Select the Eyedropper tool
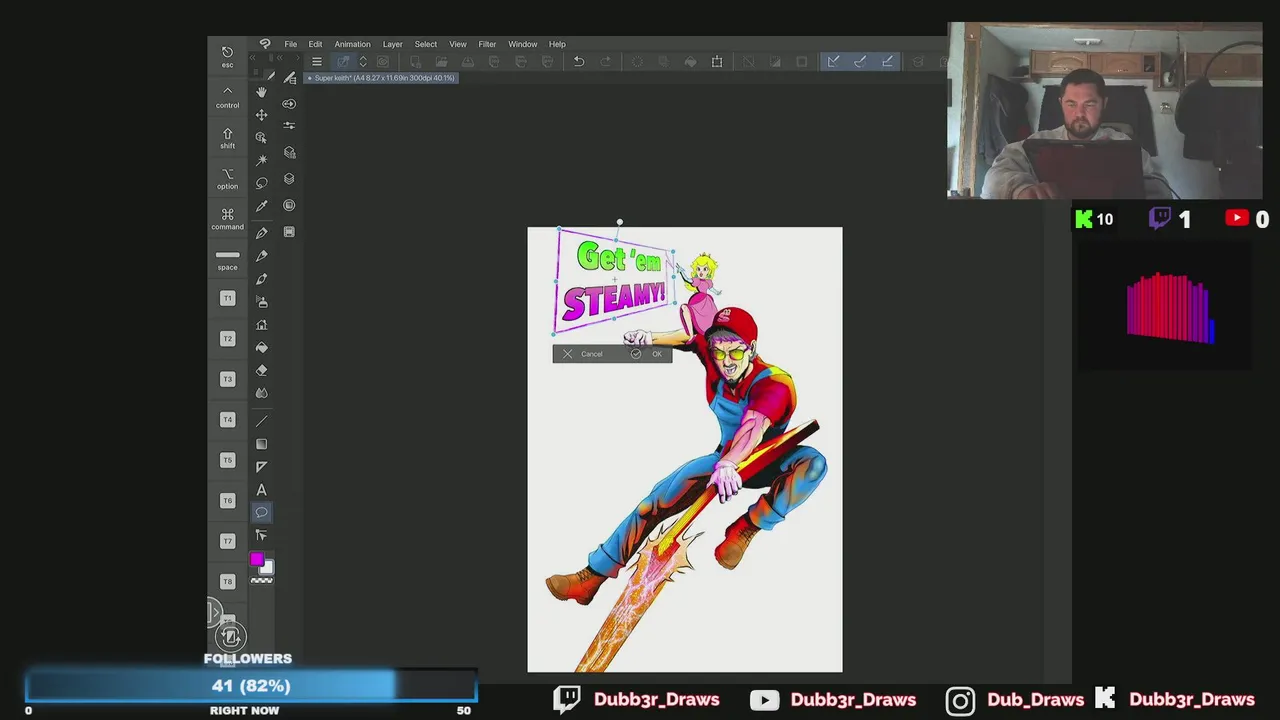The width and height of the screenshot is (1280, 720). (261, 206)
